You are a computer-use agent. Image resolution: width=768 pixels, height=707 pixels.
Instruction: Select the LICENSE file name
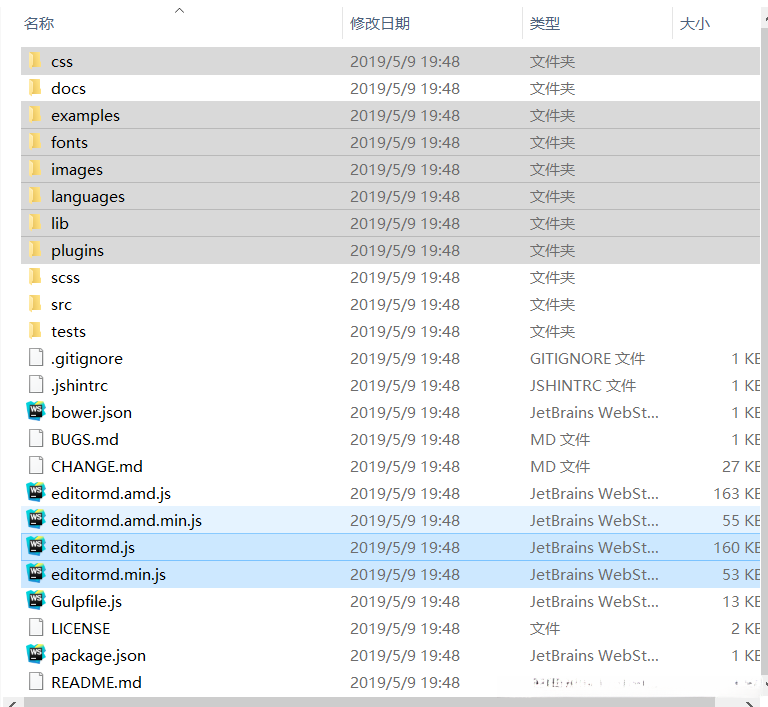80,629
